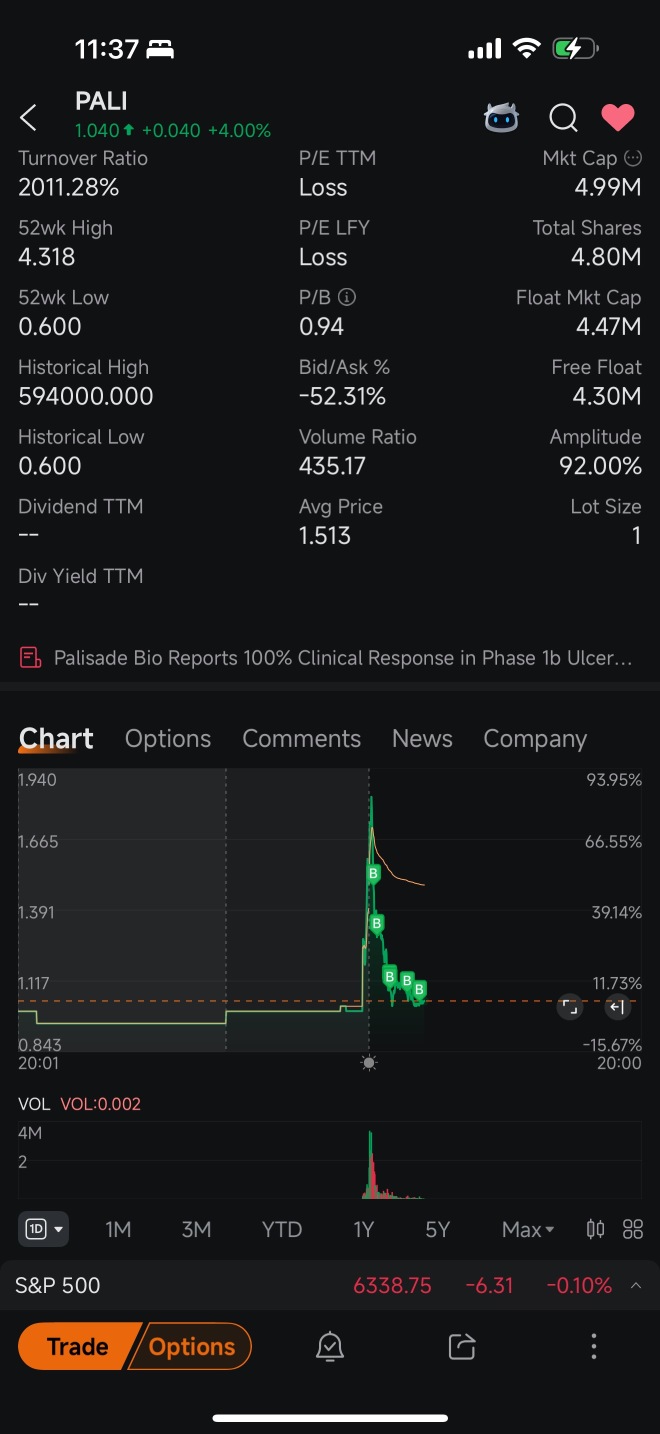The image size is (660, 1434).
Task: Tap the news document icon
Action: (30, 657)
